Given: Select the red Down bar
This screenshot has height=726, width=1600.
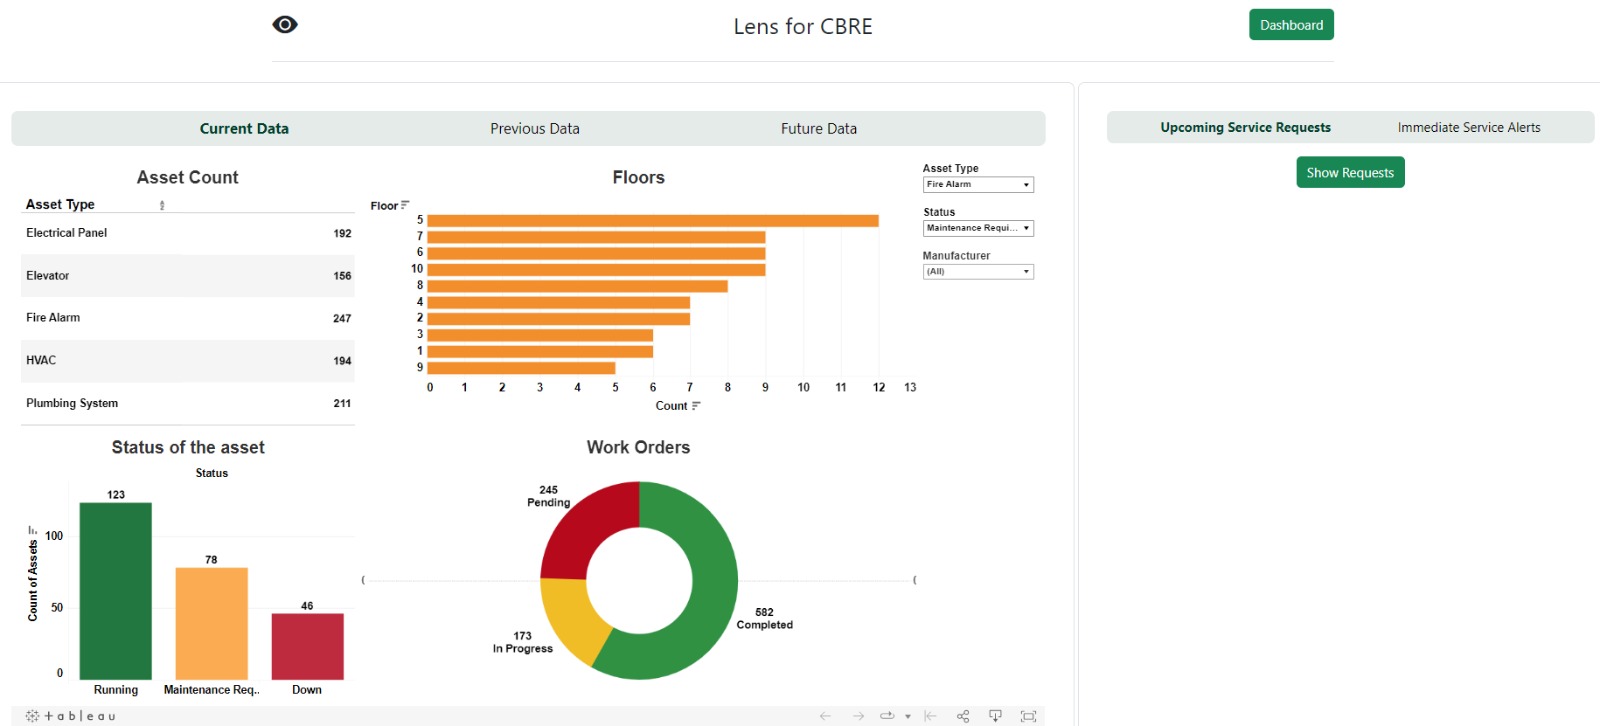Looking at the screenshot, I should click(308, 647).
